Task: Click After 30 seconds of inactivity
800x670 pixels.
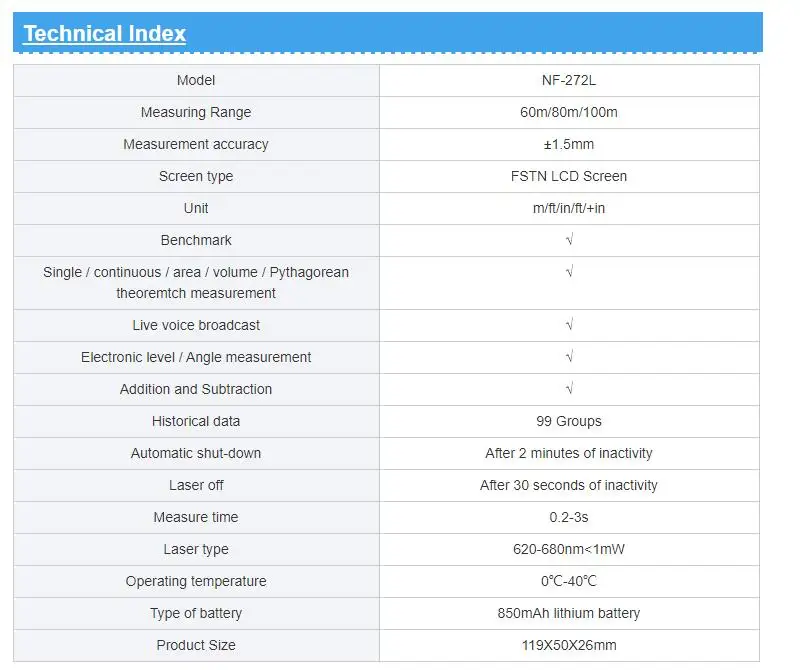Action: (569, 485)
